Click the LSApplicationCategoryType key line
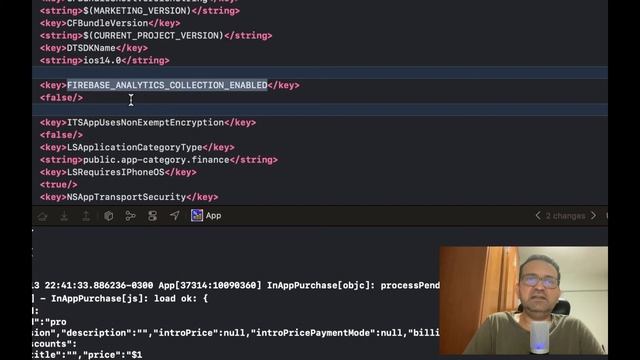Screen dimensions: 640x360 [x=137, y=147]
